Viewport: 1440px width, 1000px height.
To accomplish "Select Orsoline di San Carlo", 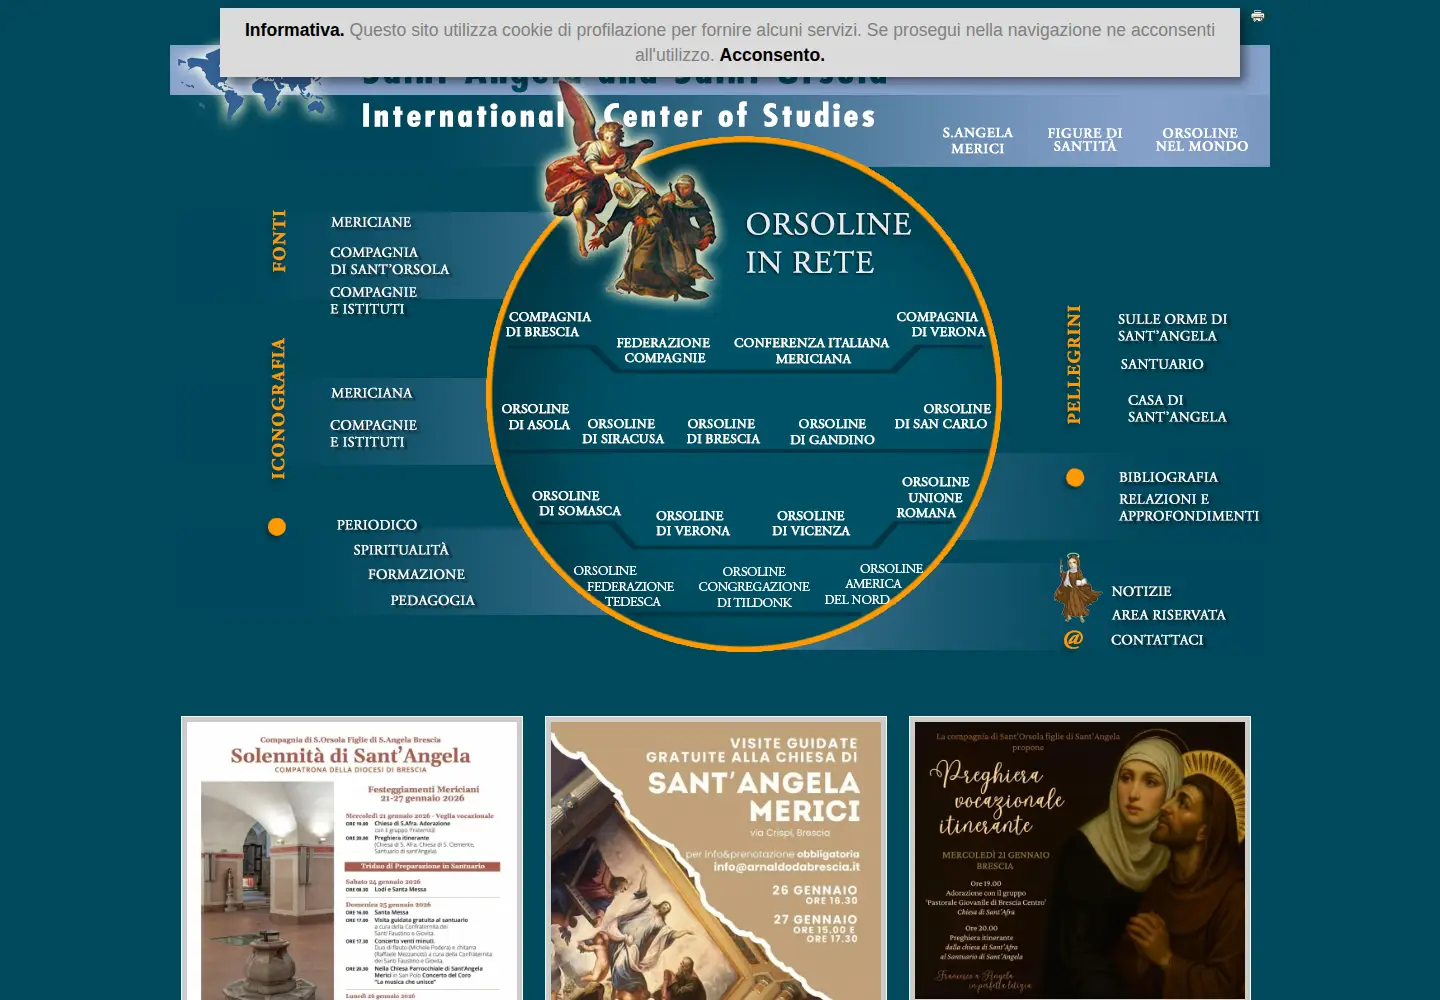I will (x=942, y=416).
